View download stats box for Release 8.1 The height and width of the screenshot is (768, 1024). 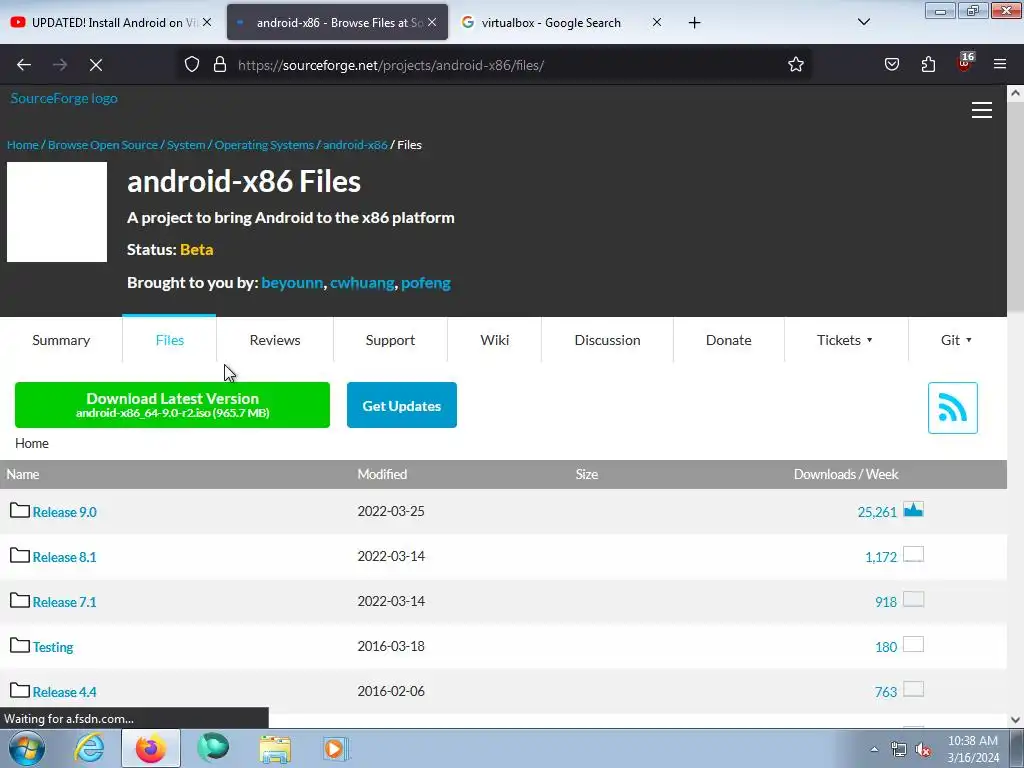(x=913, y=554)
